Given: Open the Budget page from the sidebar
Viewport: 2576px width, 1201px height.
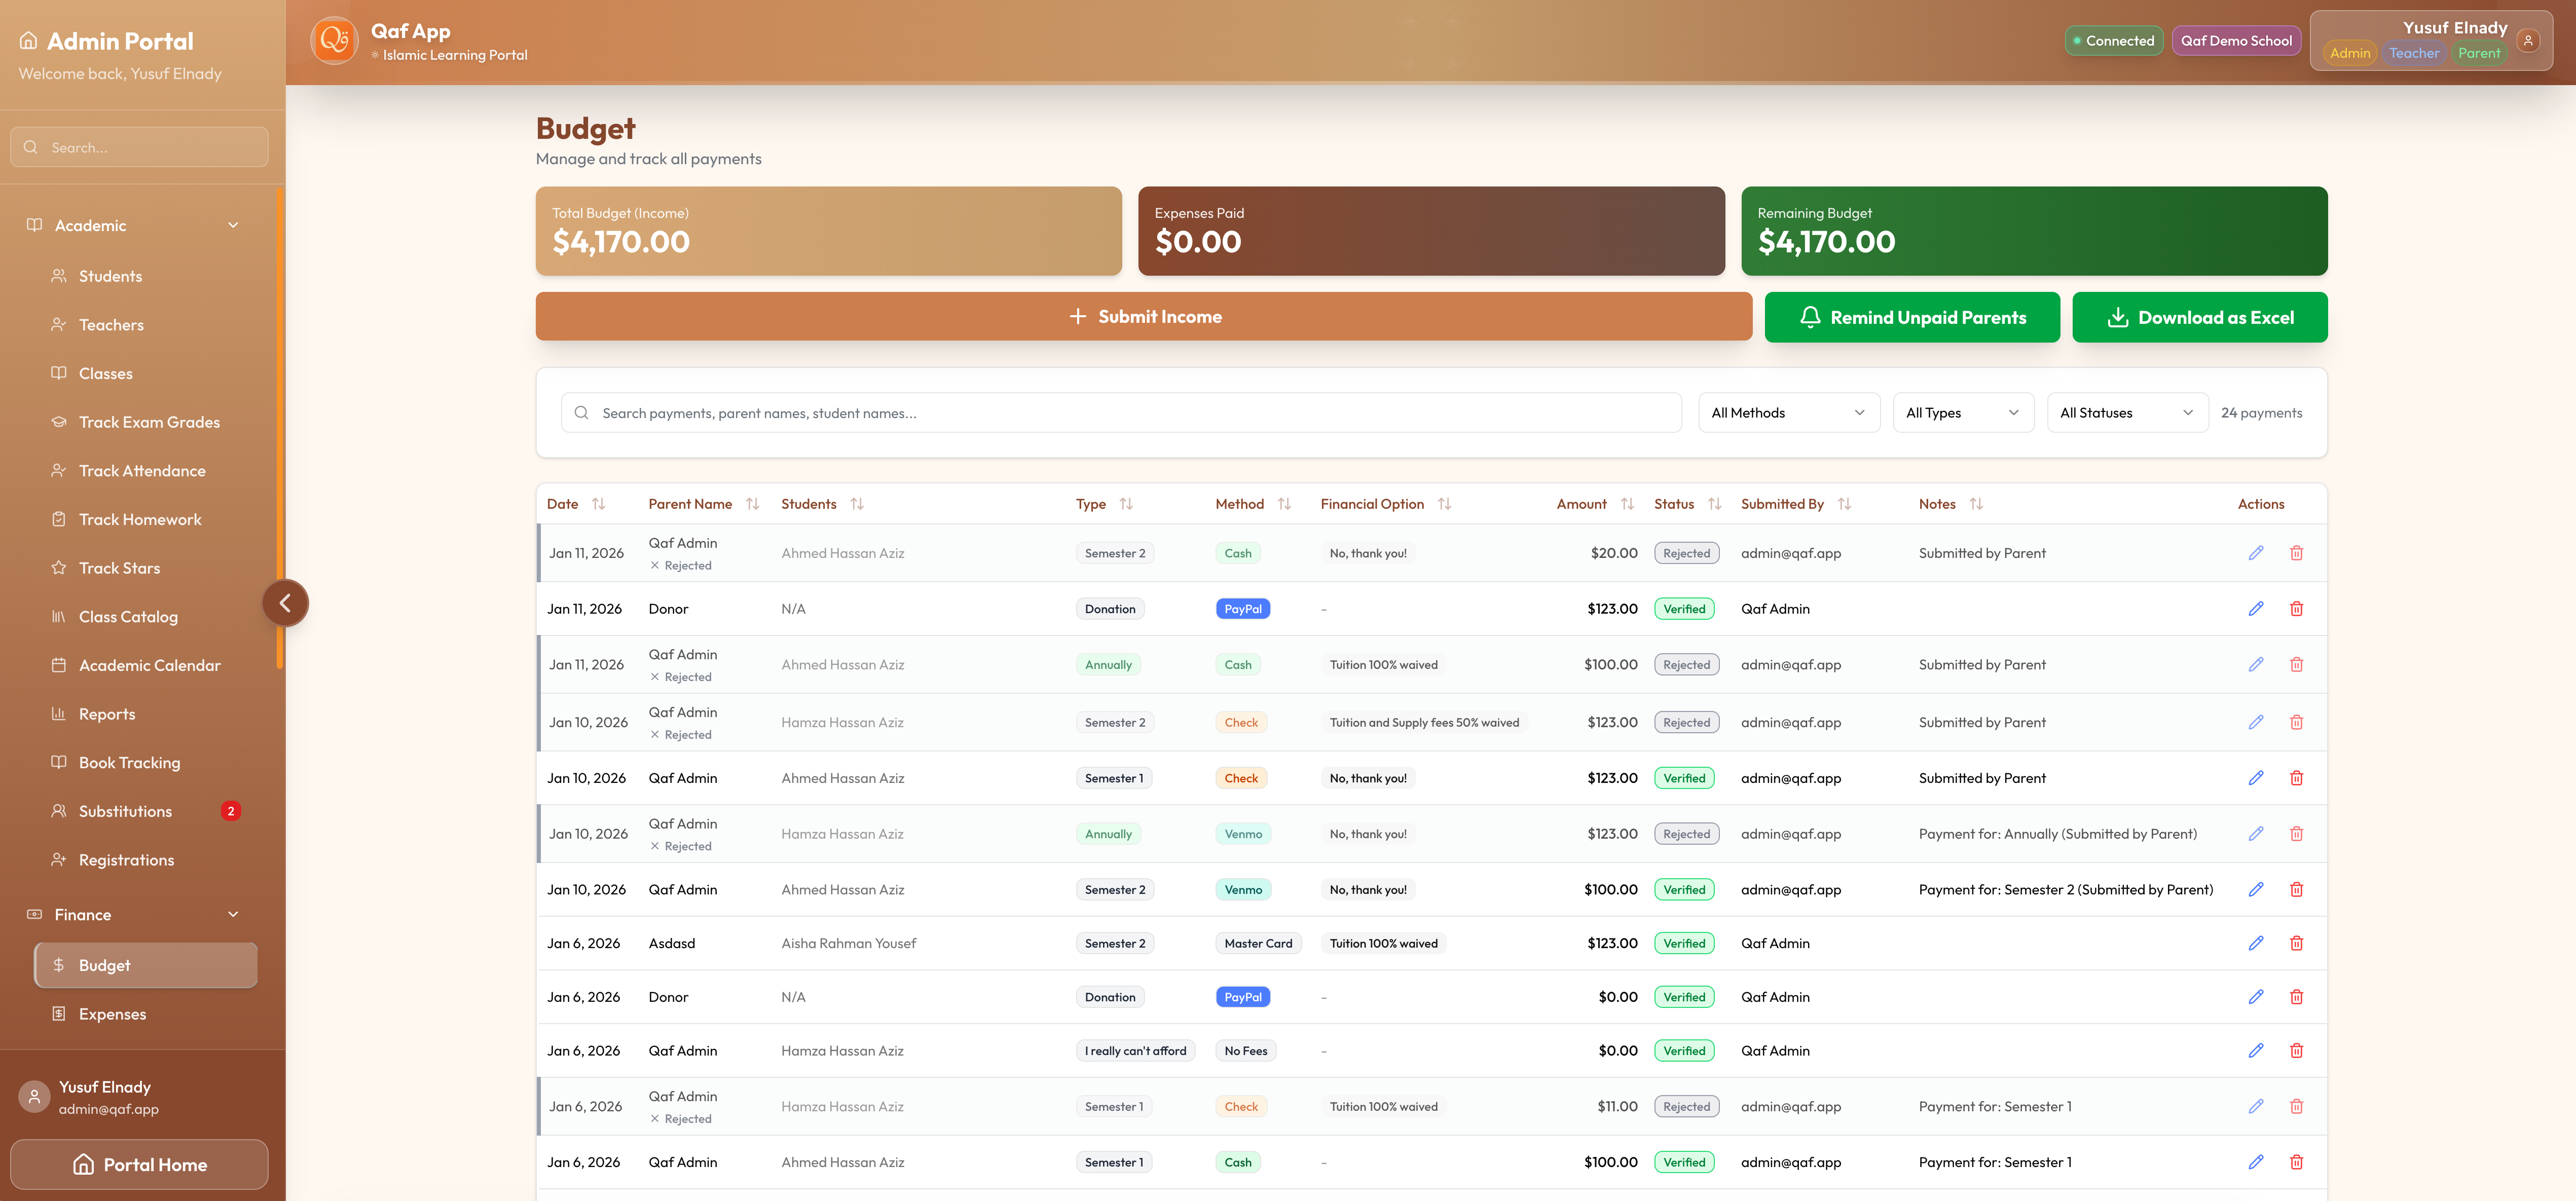Looking at the screenshot, I should [105, 965].
